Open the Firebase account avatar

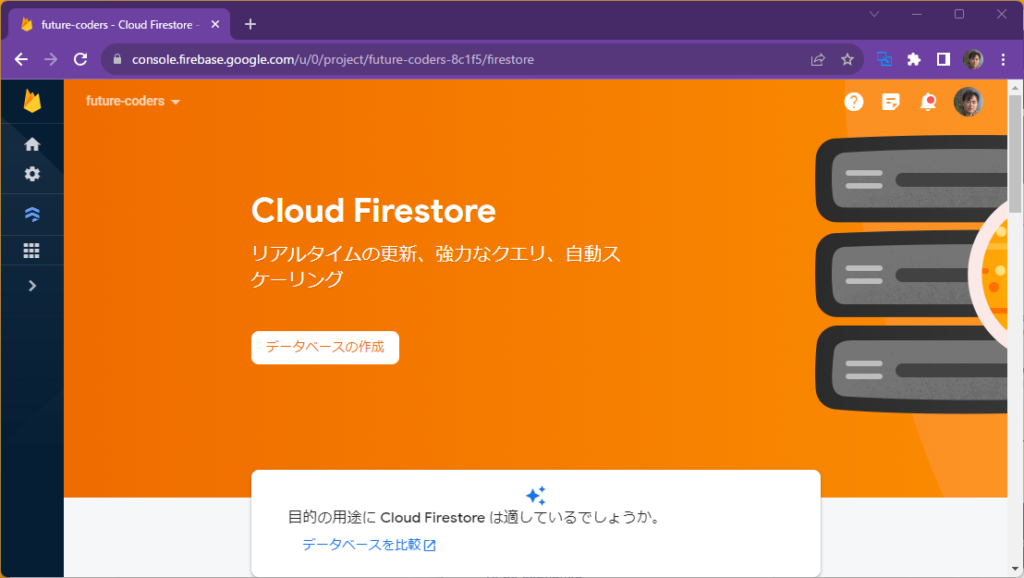[968, 102]
